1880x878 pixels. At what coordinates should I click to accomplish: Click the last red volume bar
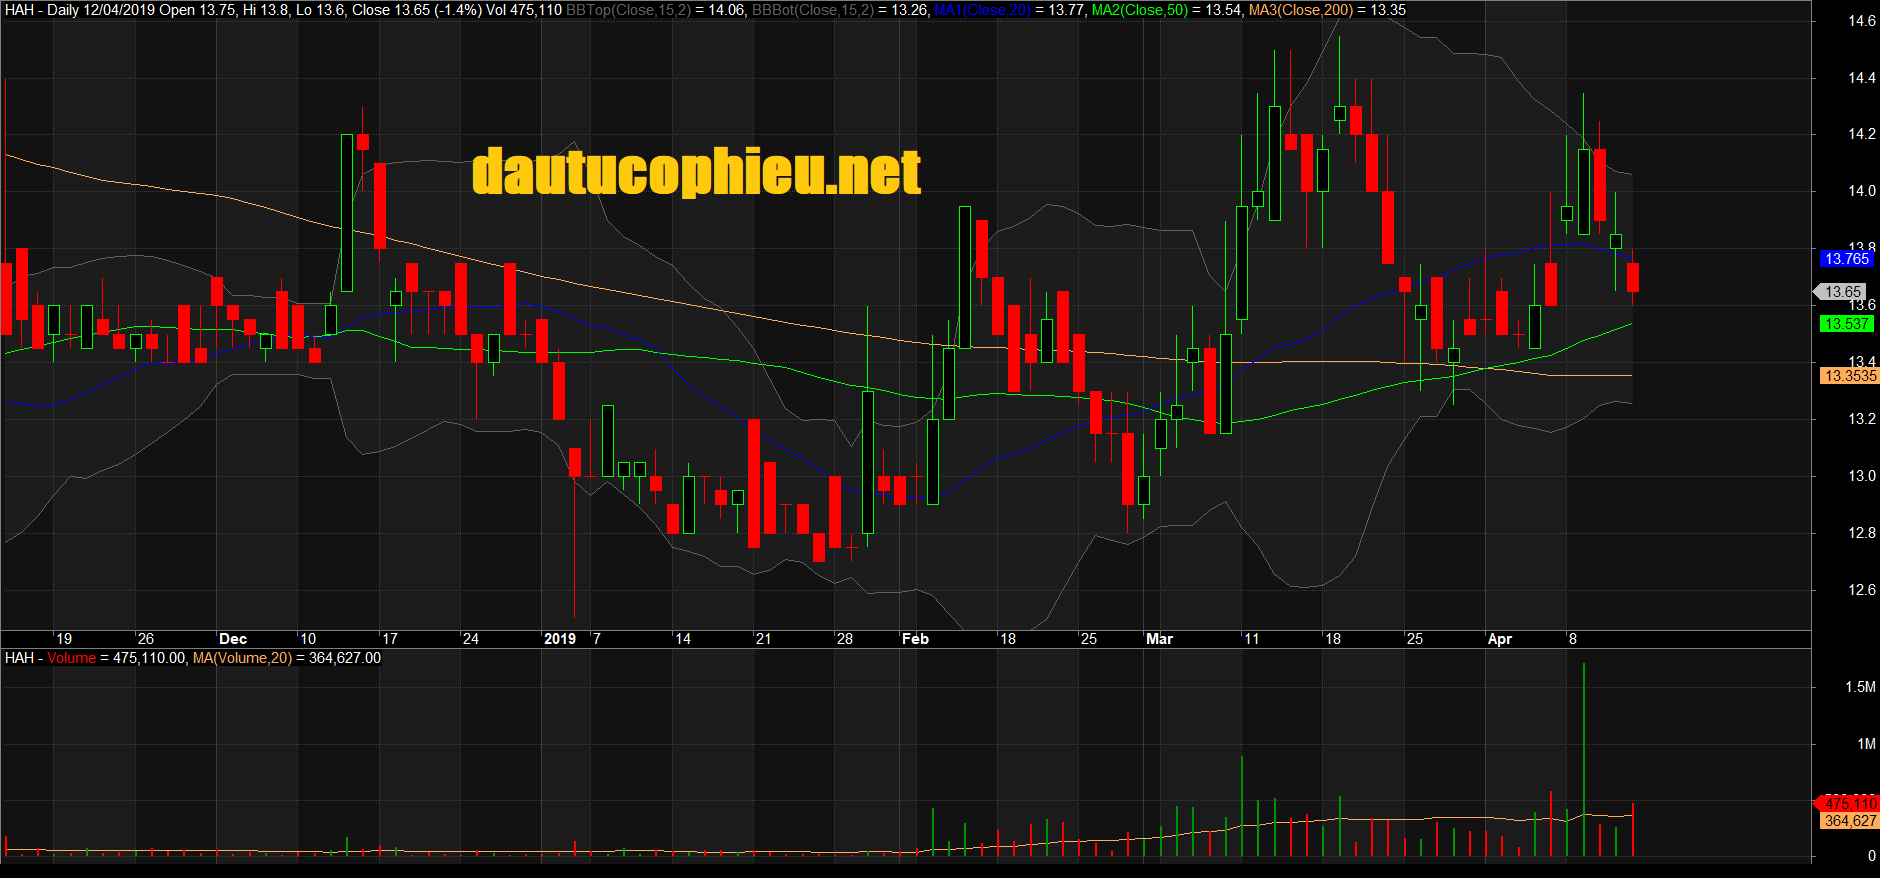pos(1633,829)
